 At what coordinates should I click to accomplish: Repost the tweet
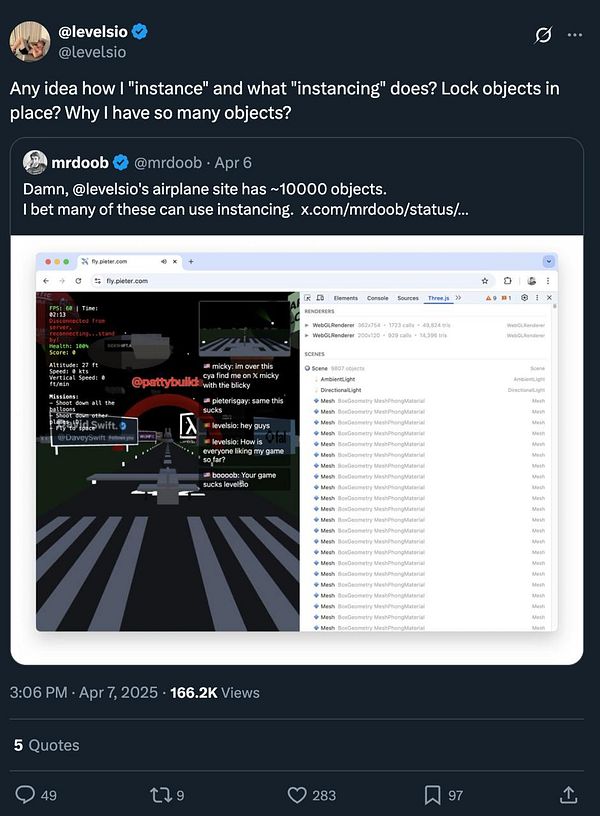pyautogui.click(x=158, y=794)
